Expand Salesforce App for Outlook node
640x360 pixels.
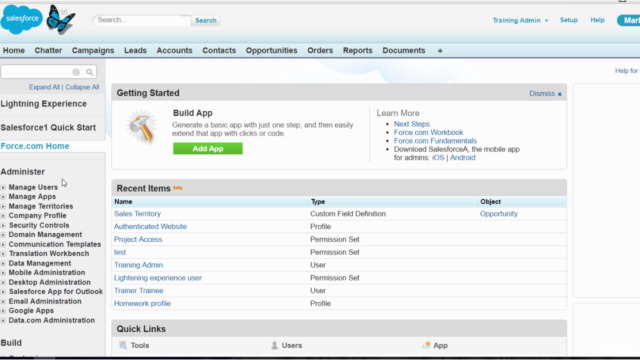tap(3, 292)
